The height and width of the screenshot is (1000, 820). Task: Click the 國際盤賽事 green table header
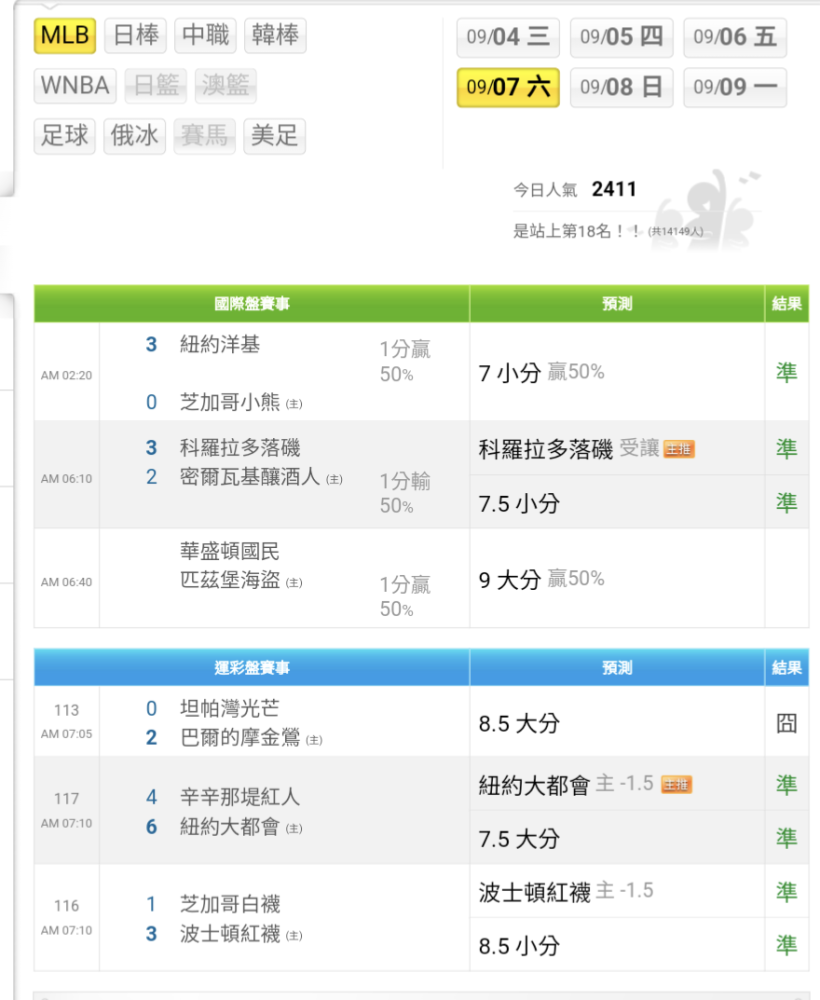(x=252, y=304)
